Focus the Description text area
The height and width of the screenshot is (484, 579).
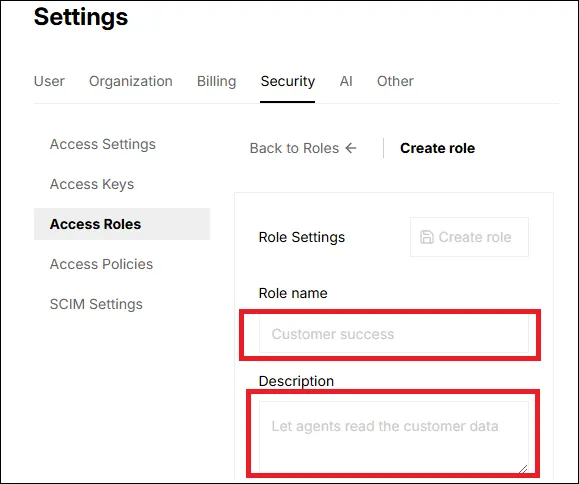tap(394, 437)
